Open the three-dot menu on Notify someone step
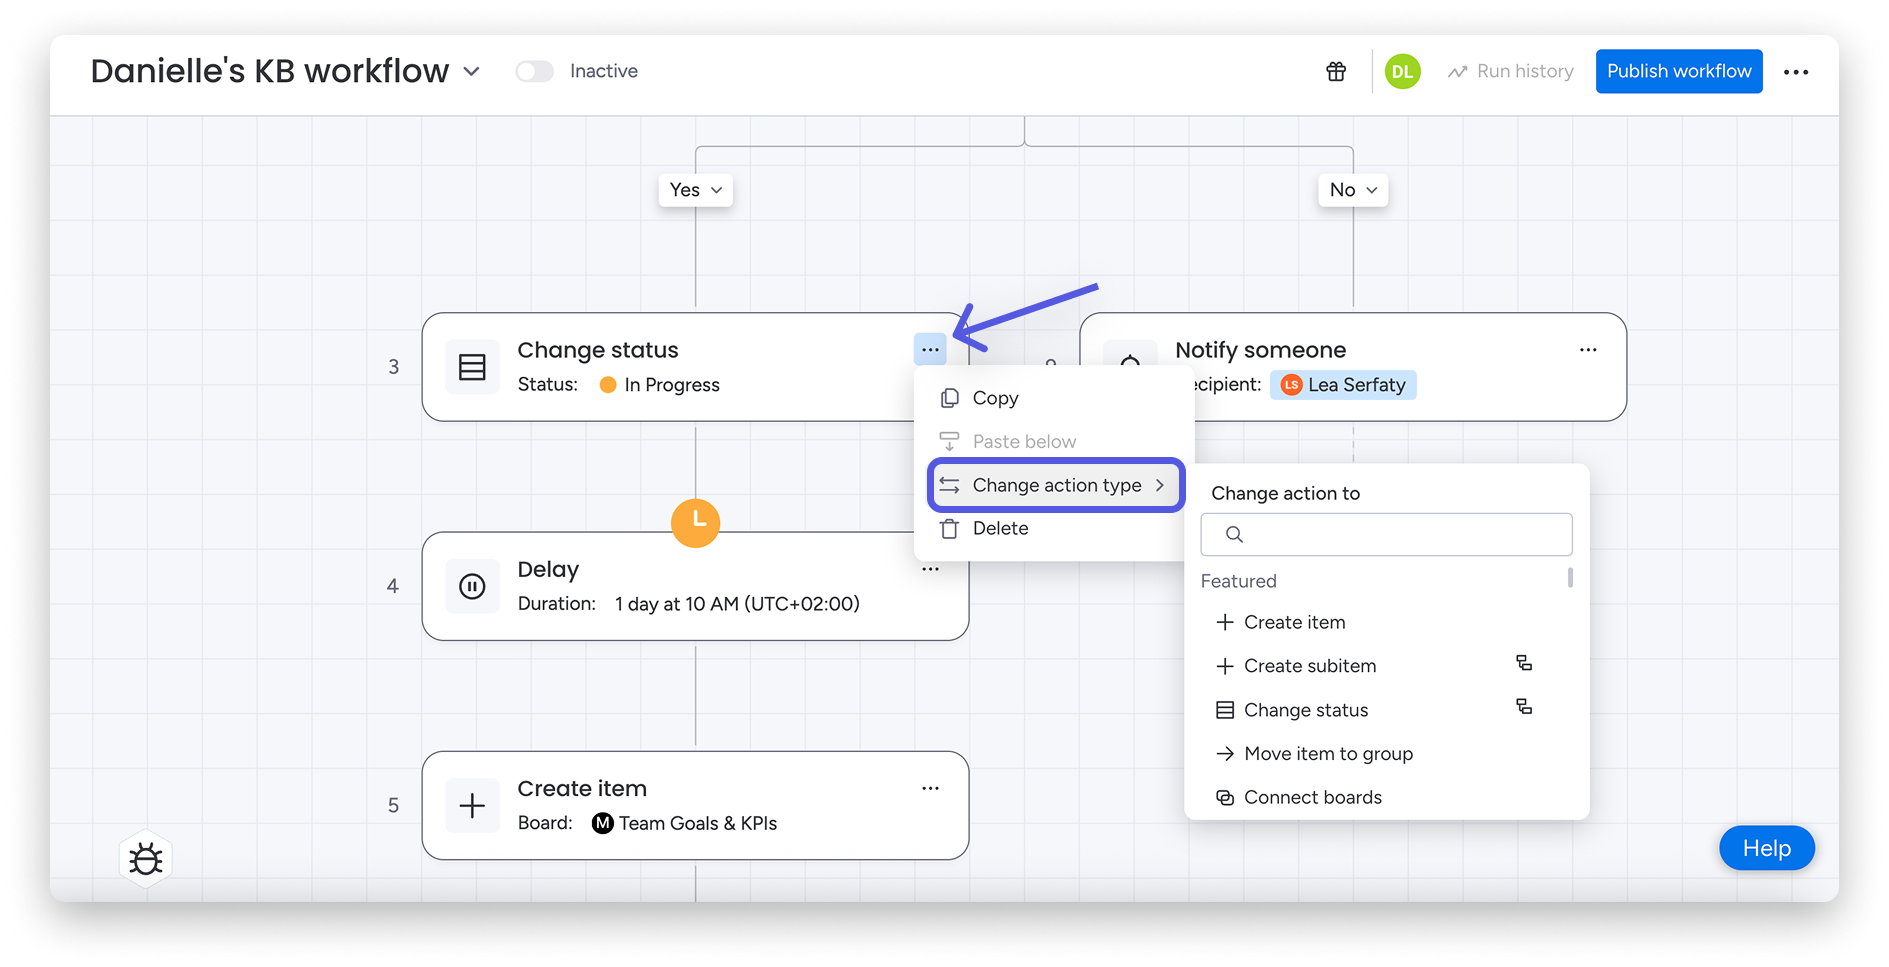 (x=1588, y=350)
